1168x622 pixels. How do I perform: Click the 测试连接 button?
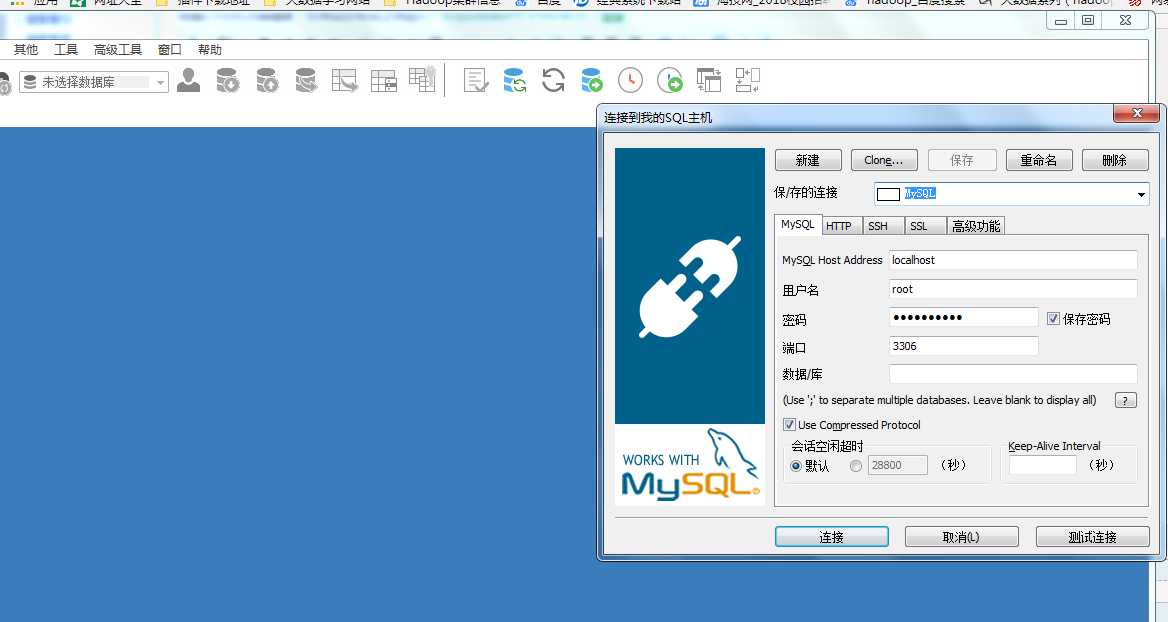coord(1093,536)
